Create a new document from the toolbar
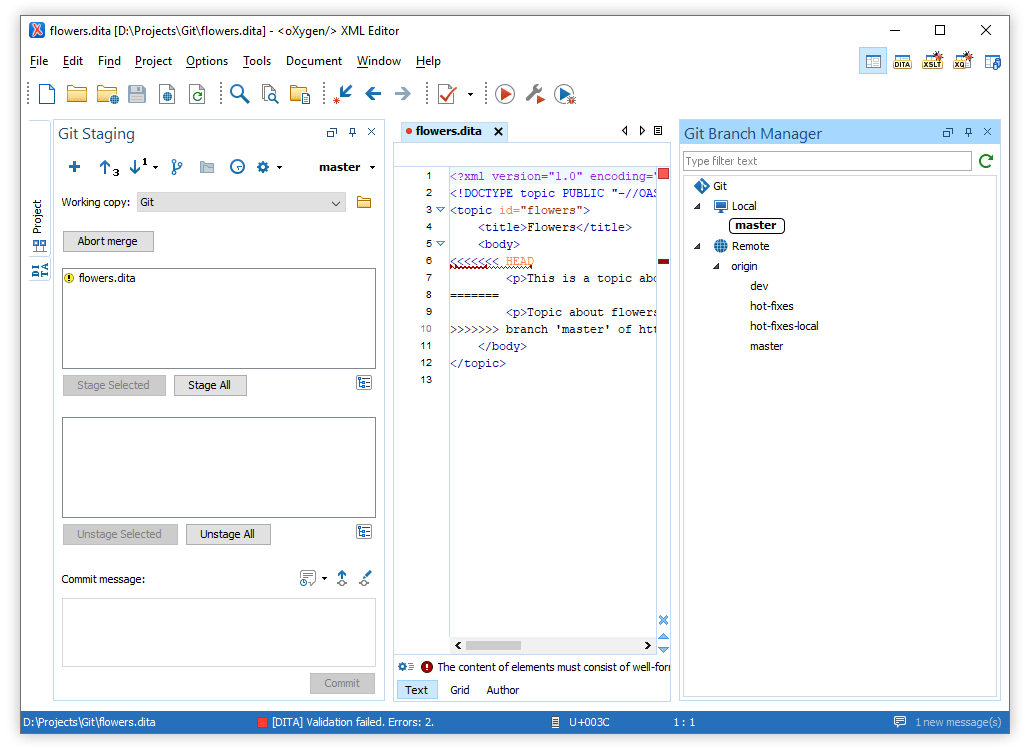This screenshot has width=1030, height=750. click(47, 94)
